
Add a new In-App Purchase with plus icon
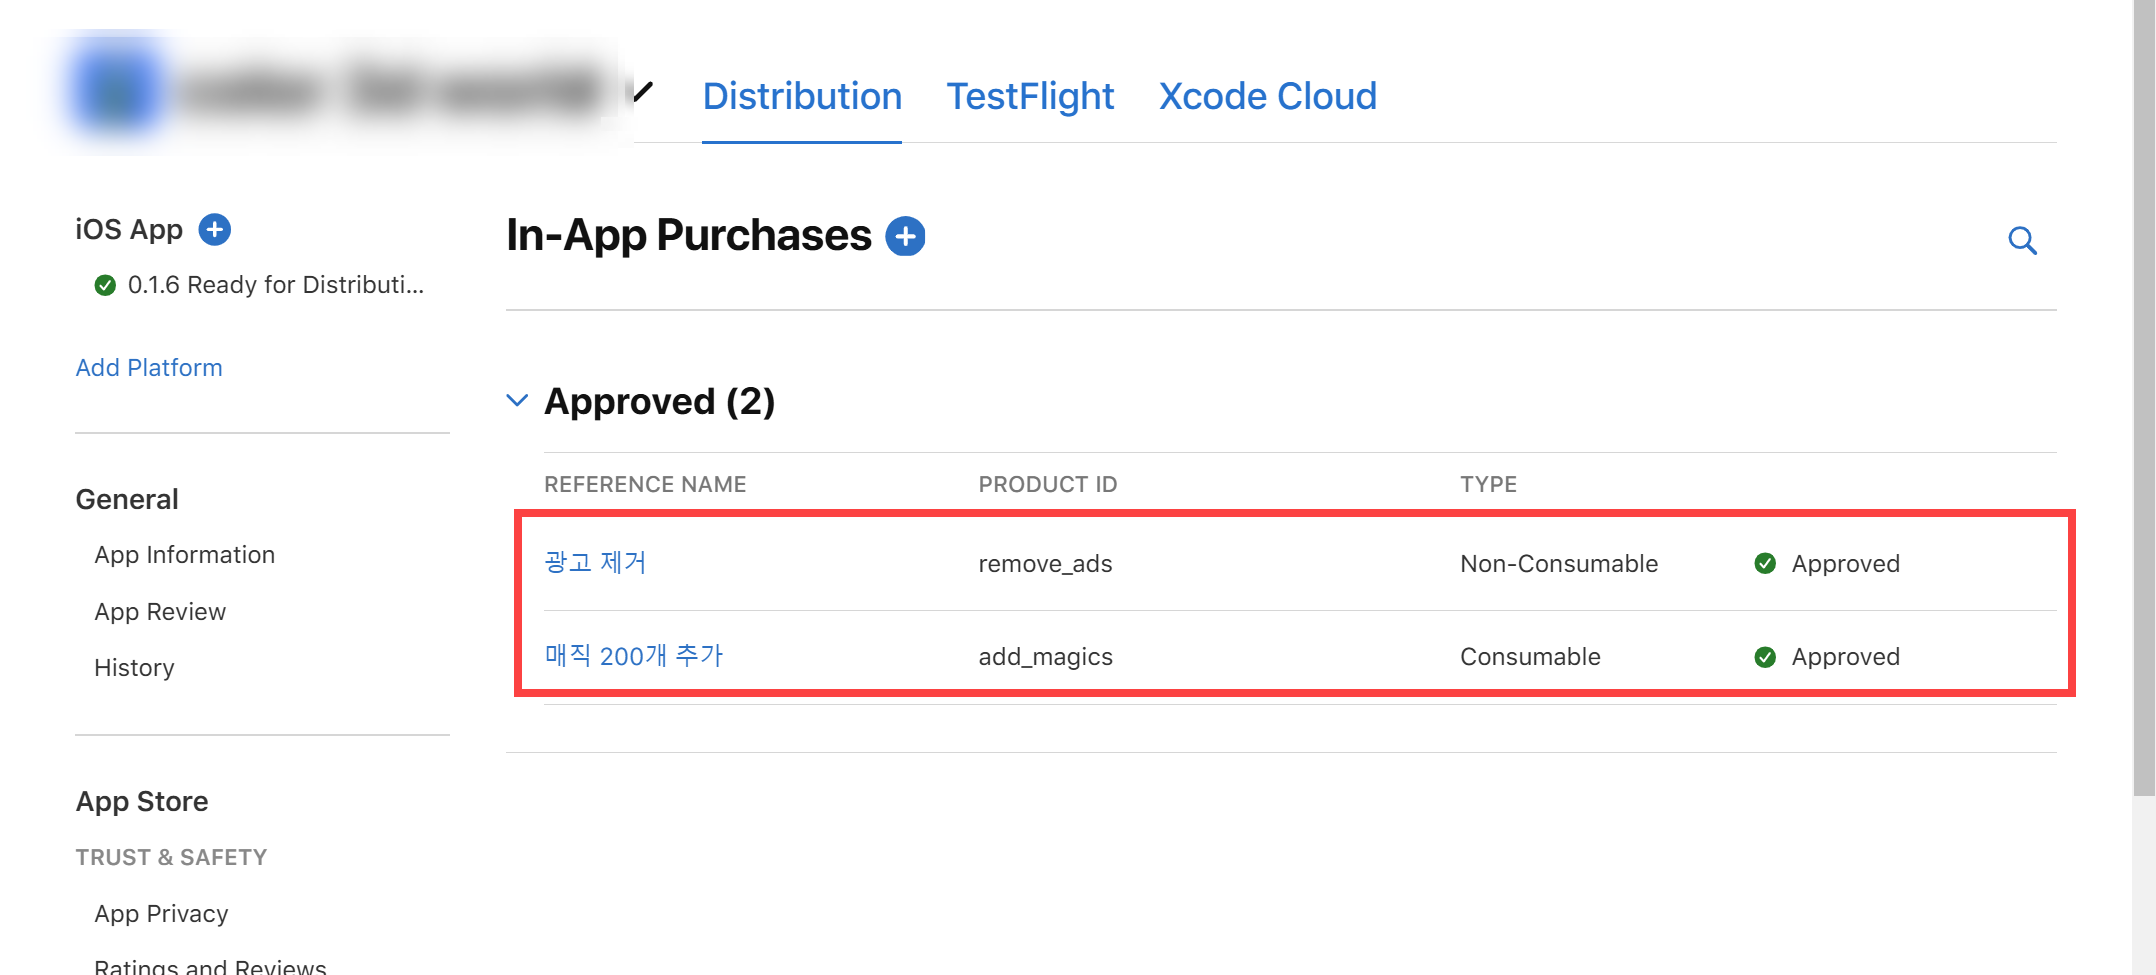905,237
